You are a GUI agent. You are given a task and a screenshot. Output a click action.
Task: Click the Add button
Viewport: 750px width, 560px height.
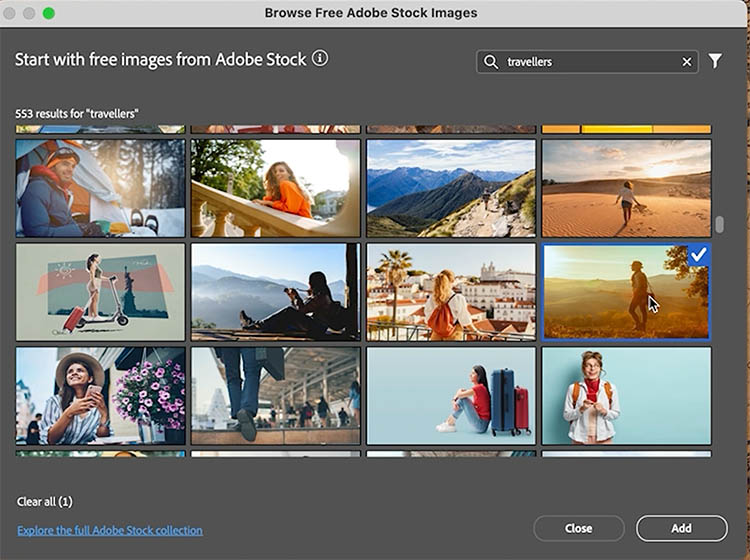tap(681, 528)
